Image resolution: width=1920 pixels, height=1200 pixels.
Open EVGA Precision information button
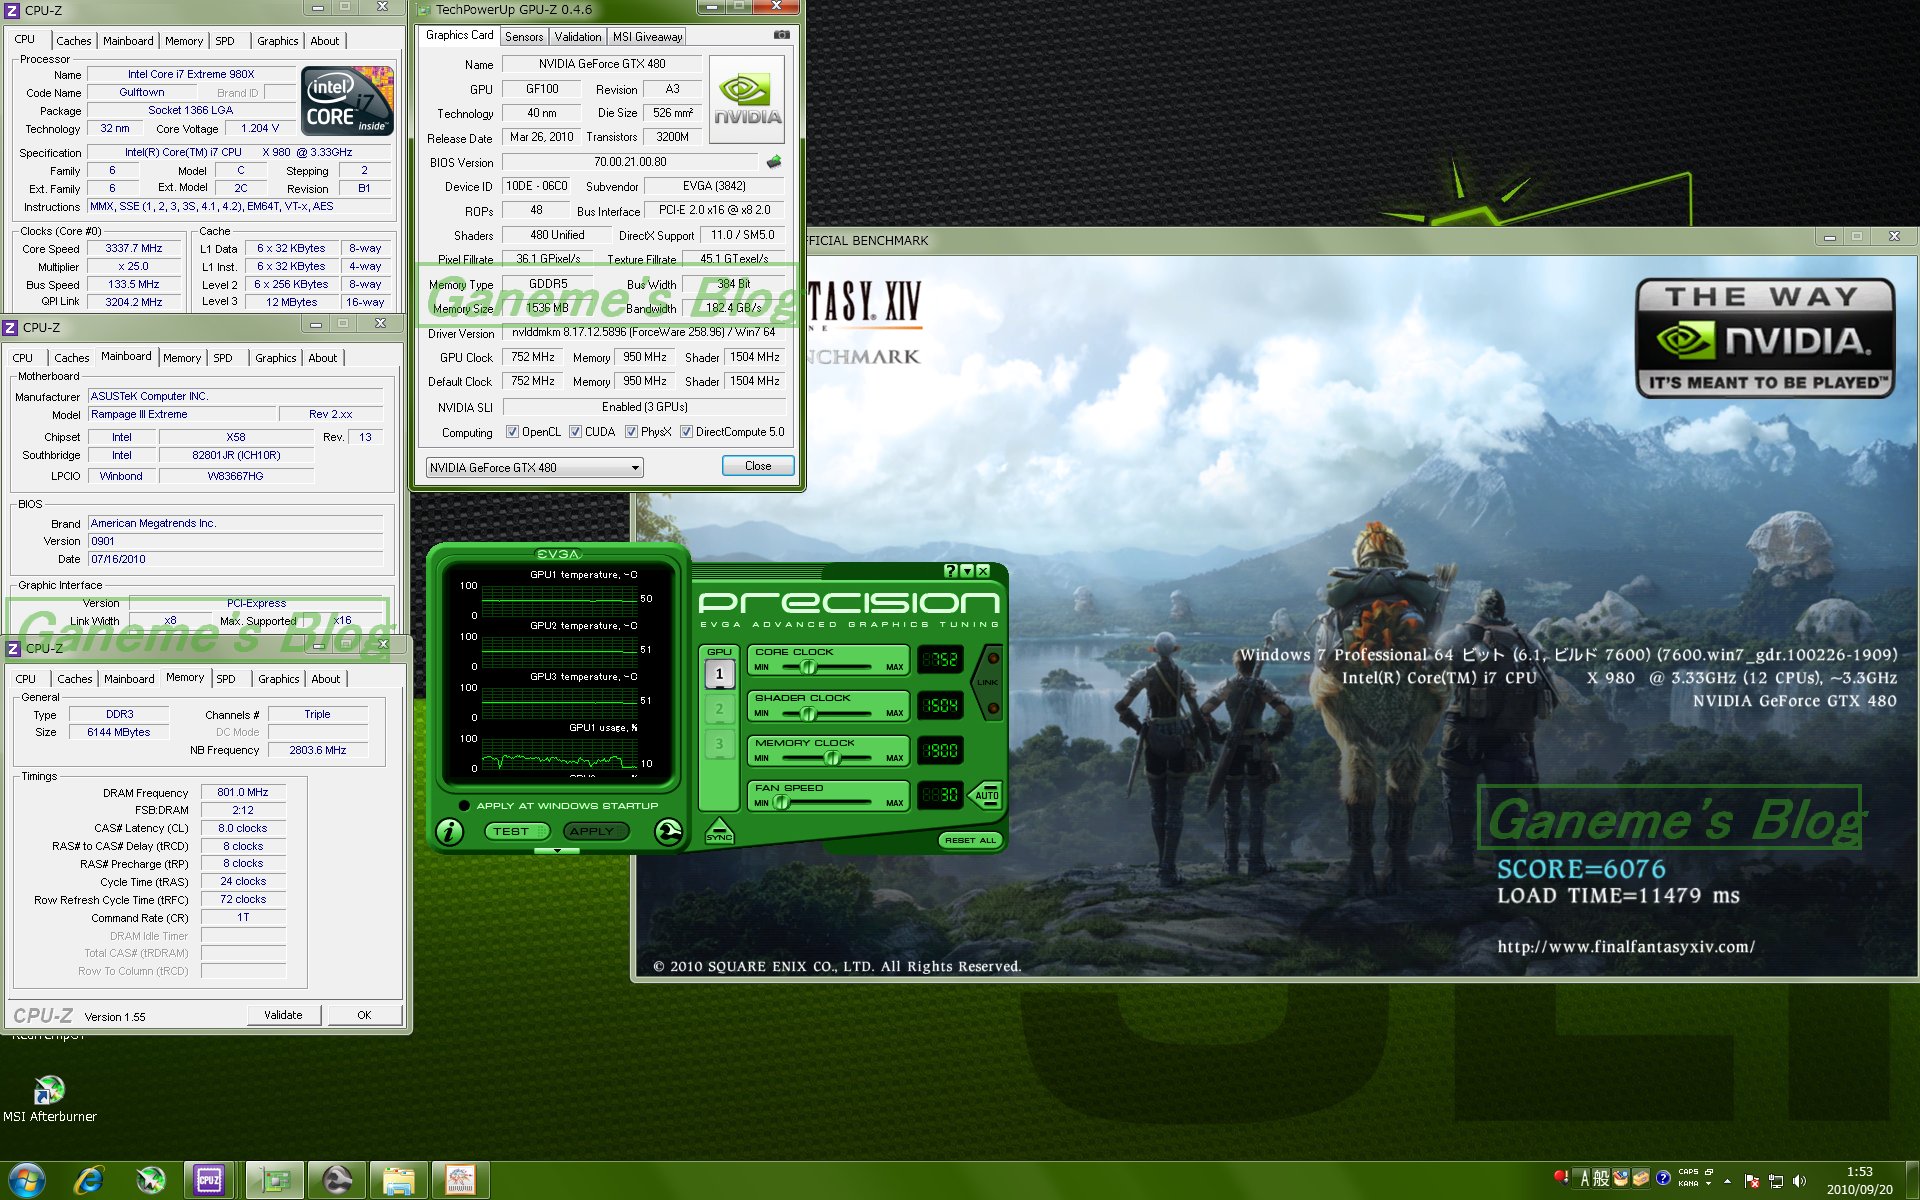coord(450,831)
